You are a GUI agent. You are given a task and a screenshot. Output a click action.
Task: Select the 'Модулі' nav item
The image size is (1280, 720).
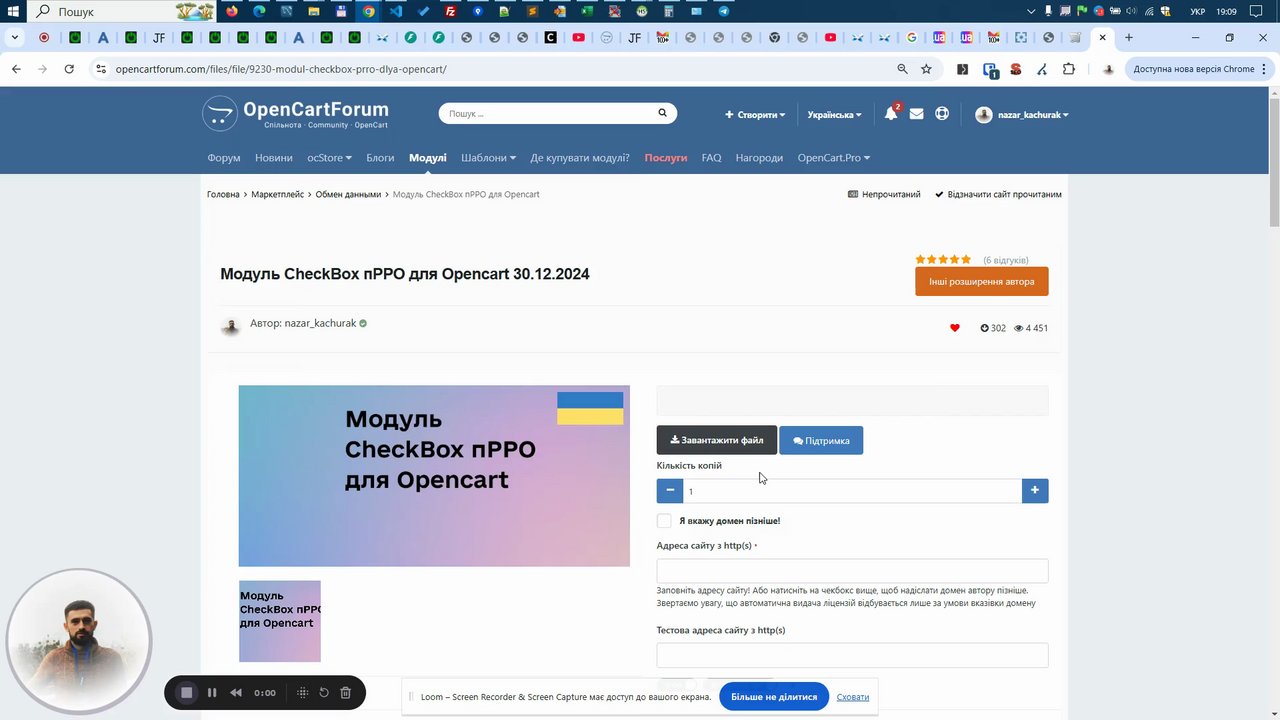tap(428, 158)
